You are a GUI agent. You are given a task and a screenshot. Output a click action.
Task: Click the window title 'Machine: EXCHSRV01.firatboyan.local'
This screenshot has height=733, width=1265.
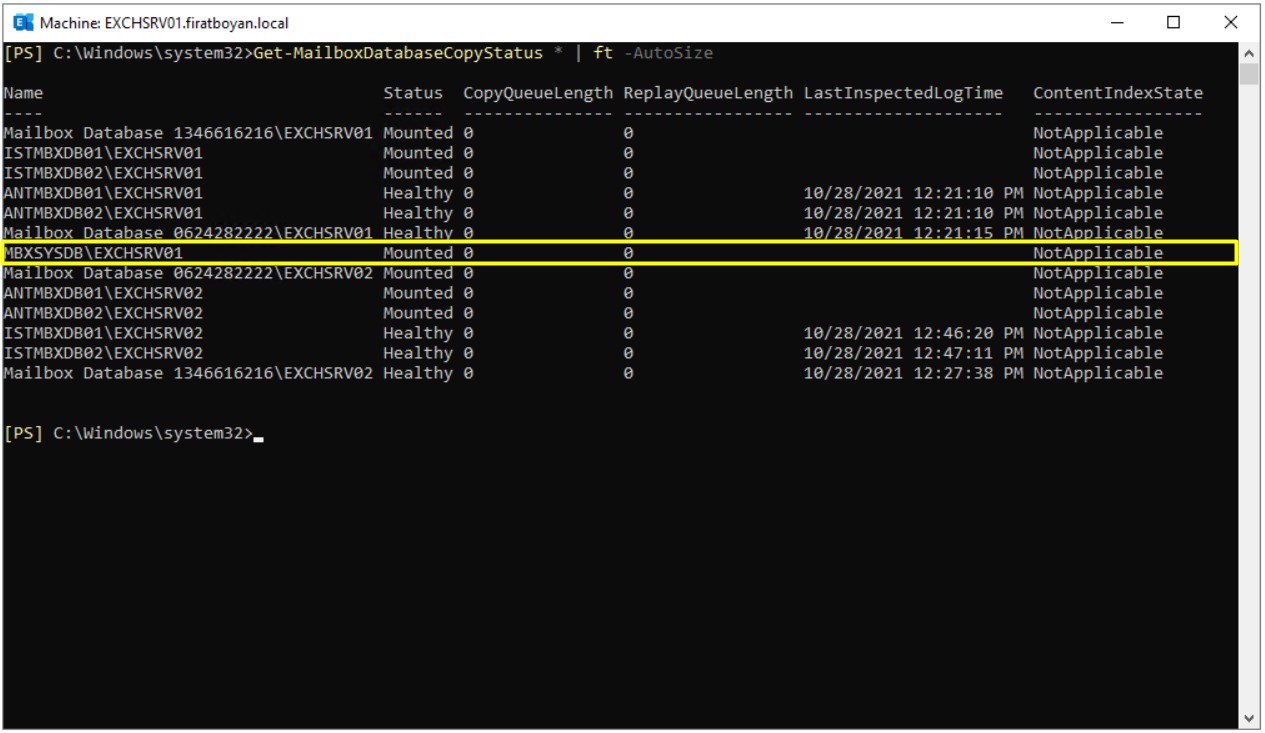(165, 22)
